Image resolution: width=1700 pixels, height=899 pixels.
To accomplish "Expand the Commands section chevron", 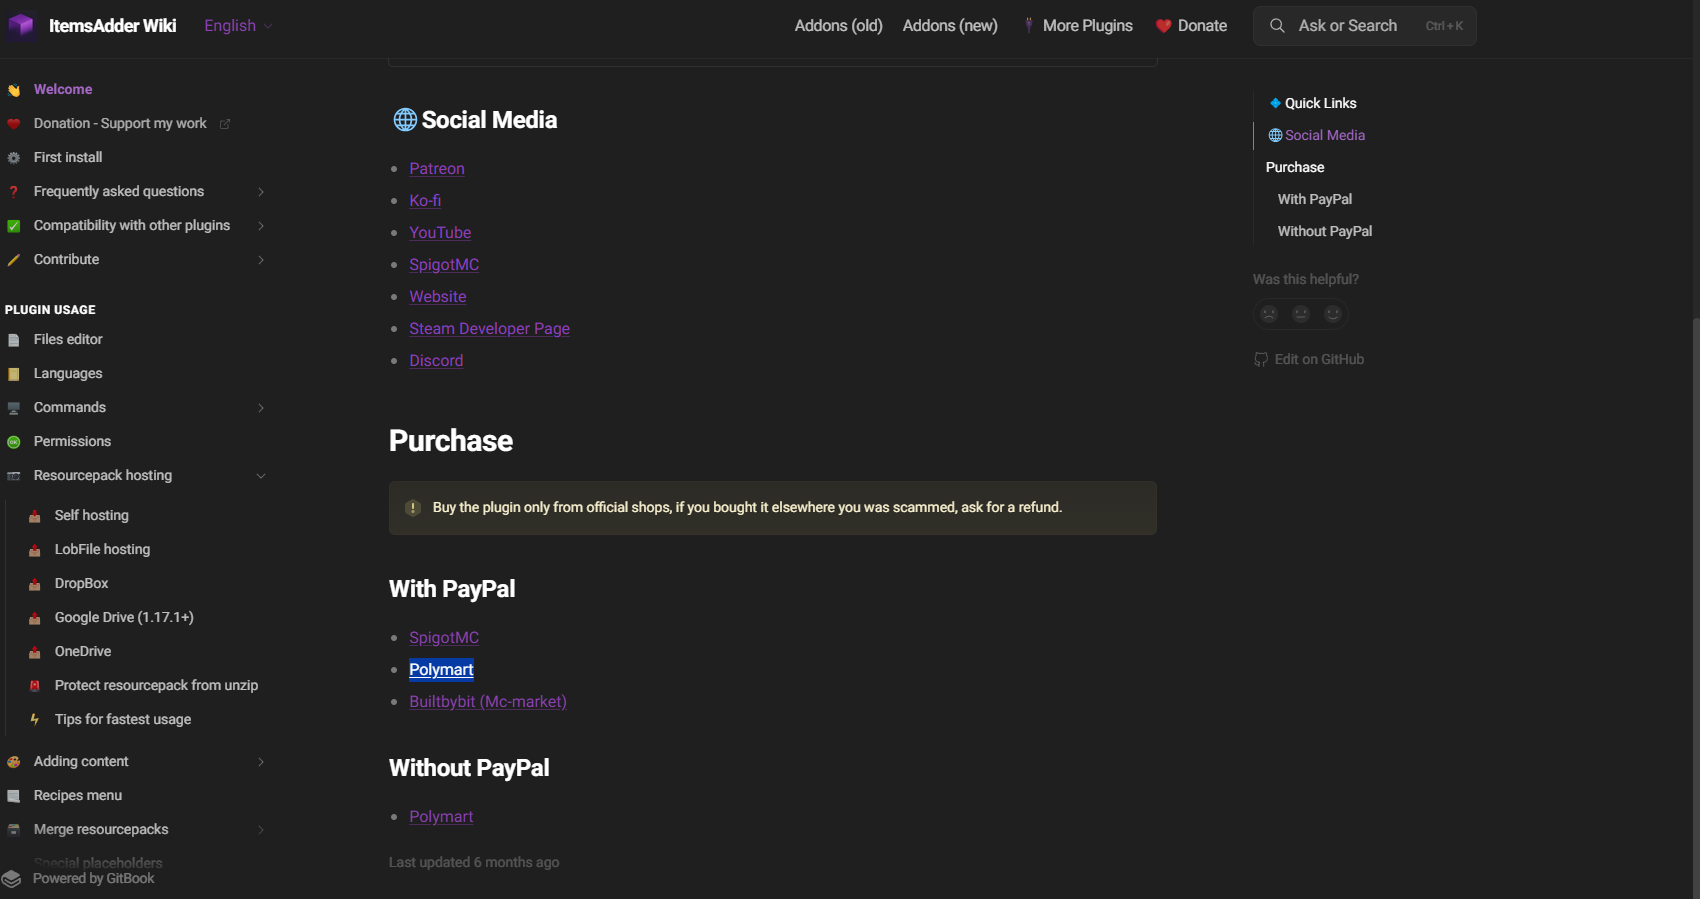I will pyautogui.click(x=261, y=408).
